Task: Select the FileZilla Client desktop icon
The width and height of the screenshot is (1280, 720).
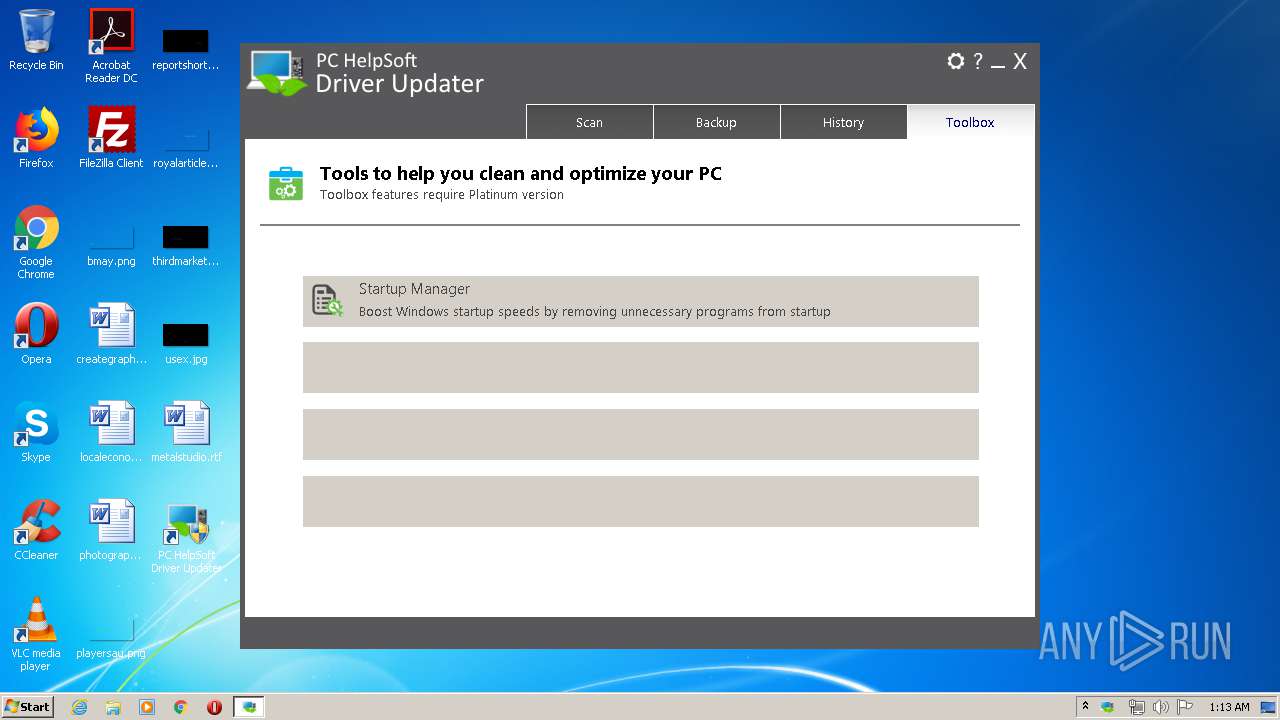Action: (111, 138)
